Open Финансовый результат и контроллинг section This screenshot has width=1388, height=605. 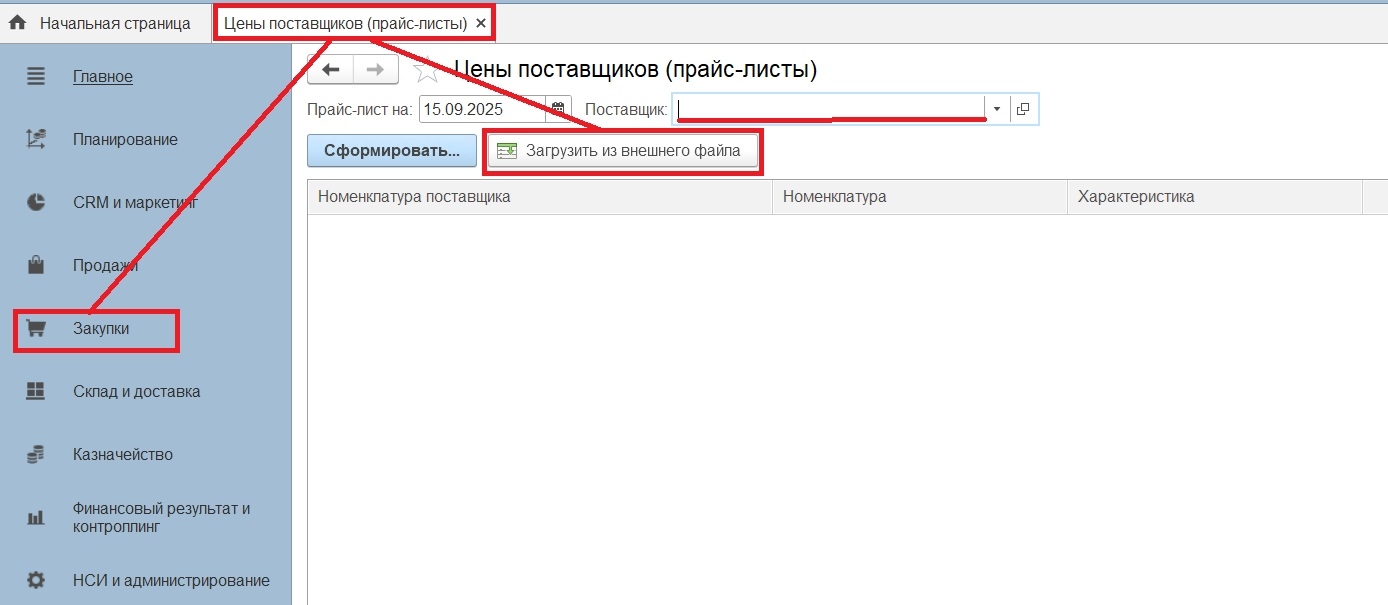(x=161, y=517)
